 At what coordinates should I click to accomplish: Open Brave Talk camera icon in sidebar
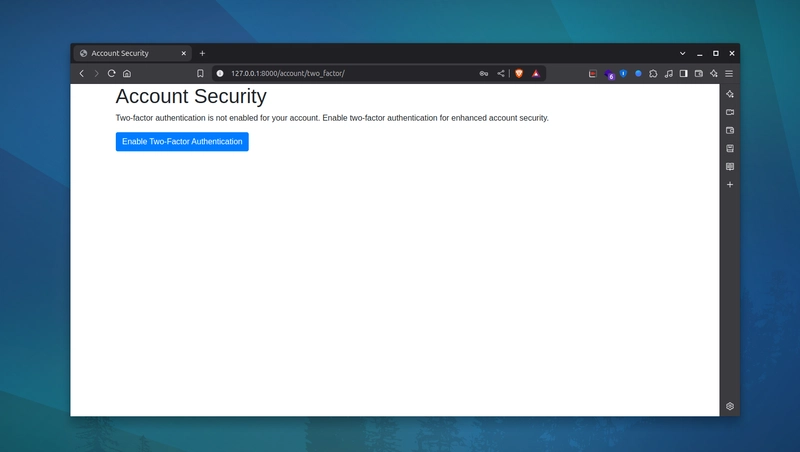[x=730, y=112]
